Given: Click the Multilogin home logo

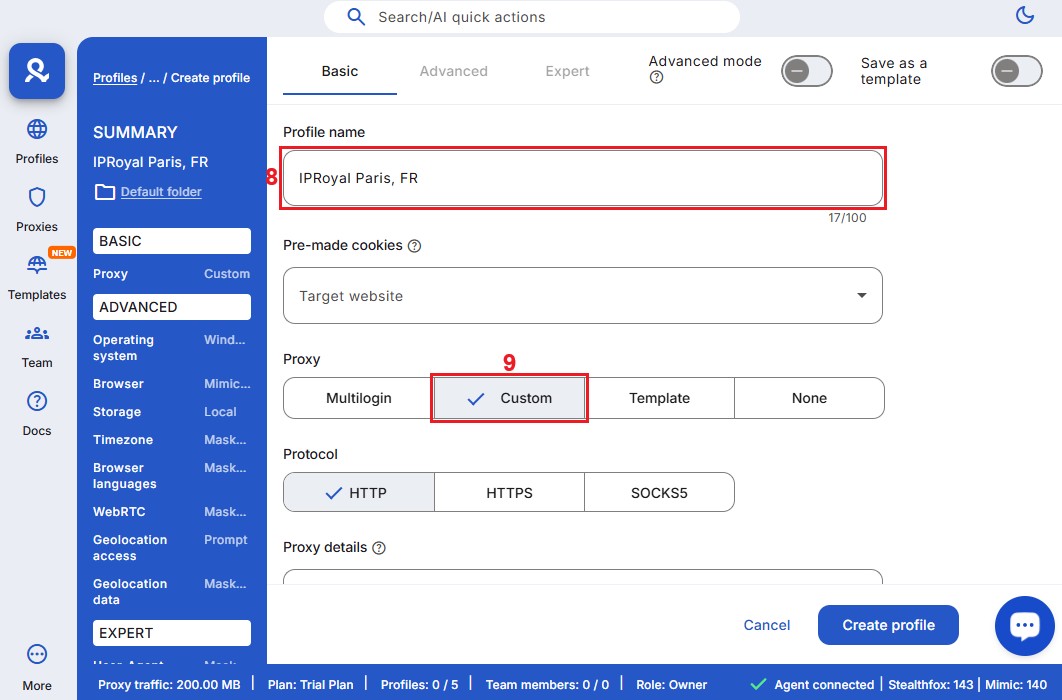Looking at the screenshot, I should 37,71.
